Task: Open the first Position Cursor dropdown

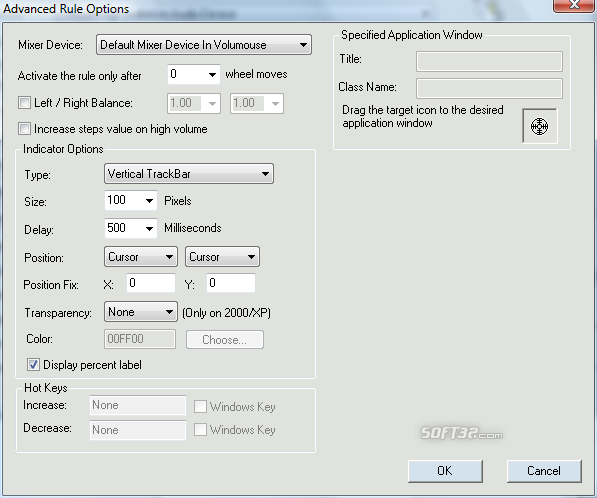Action: coord(141,257)
